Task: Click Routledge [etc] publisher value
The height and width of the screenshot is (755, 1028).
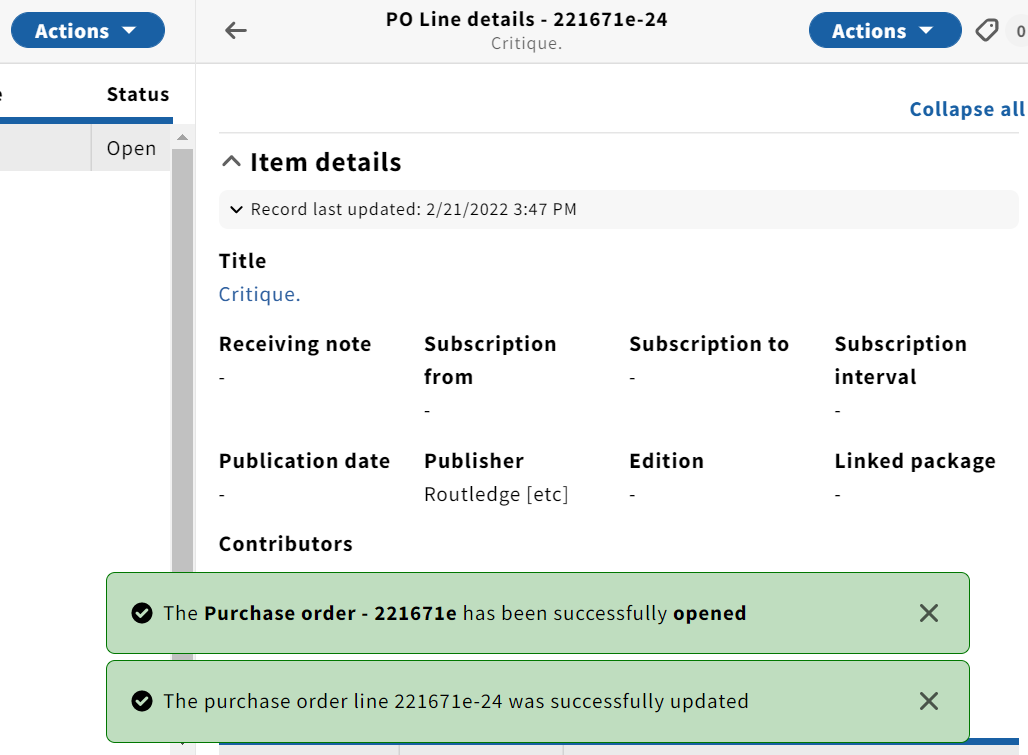Action: tap(496, 494)
